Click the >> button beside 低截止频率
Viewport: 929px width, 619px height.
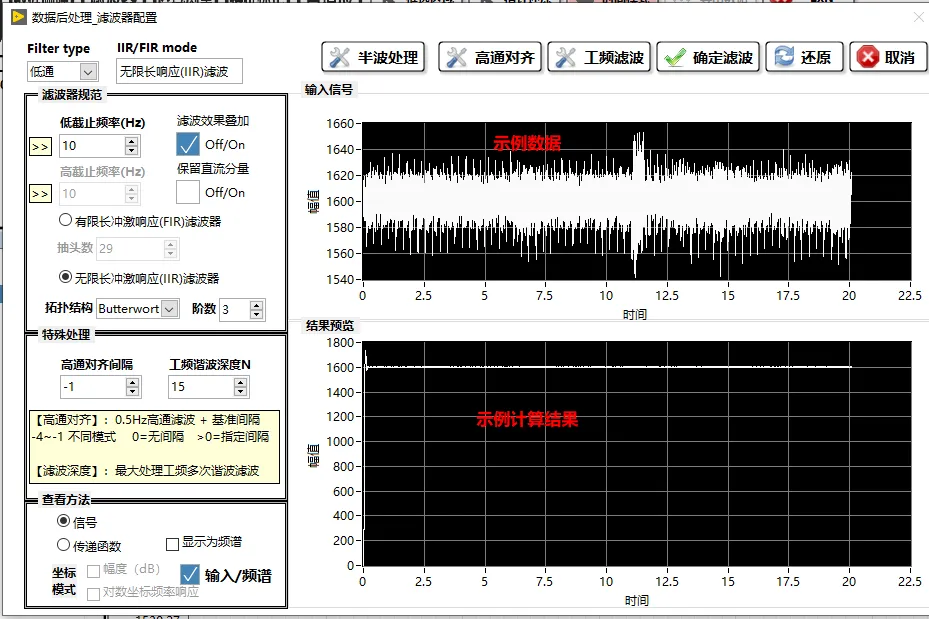click(x=40, y=146)
